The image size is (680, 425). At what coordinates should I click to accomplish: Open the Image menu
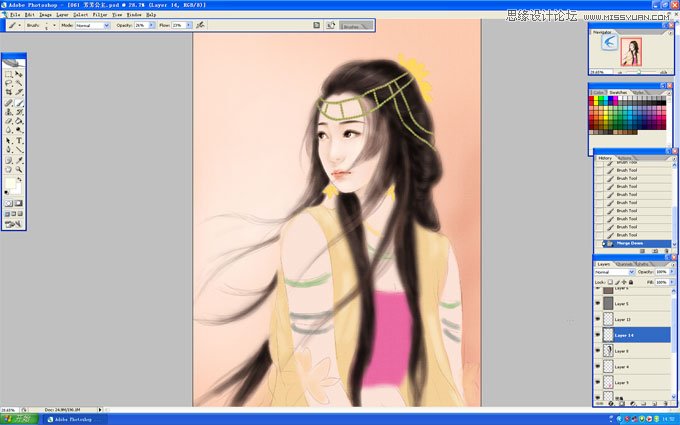coord(46,14)
